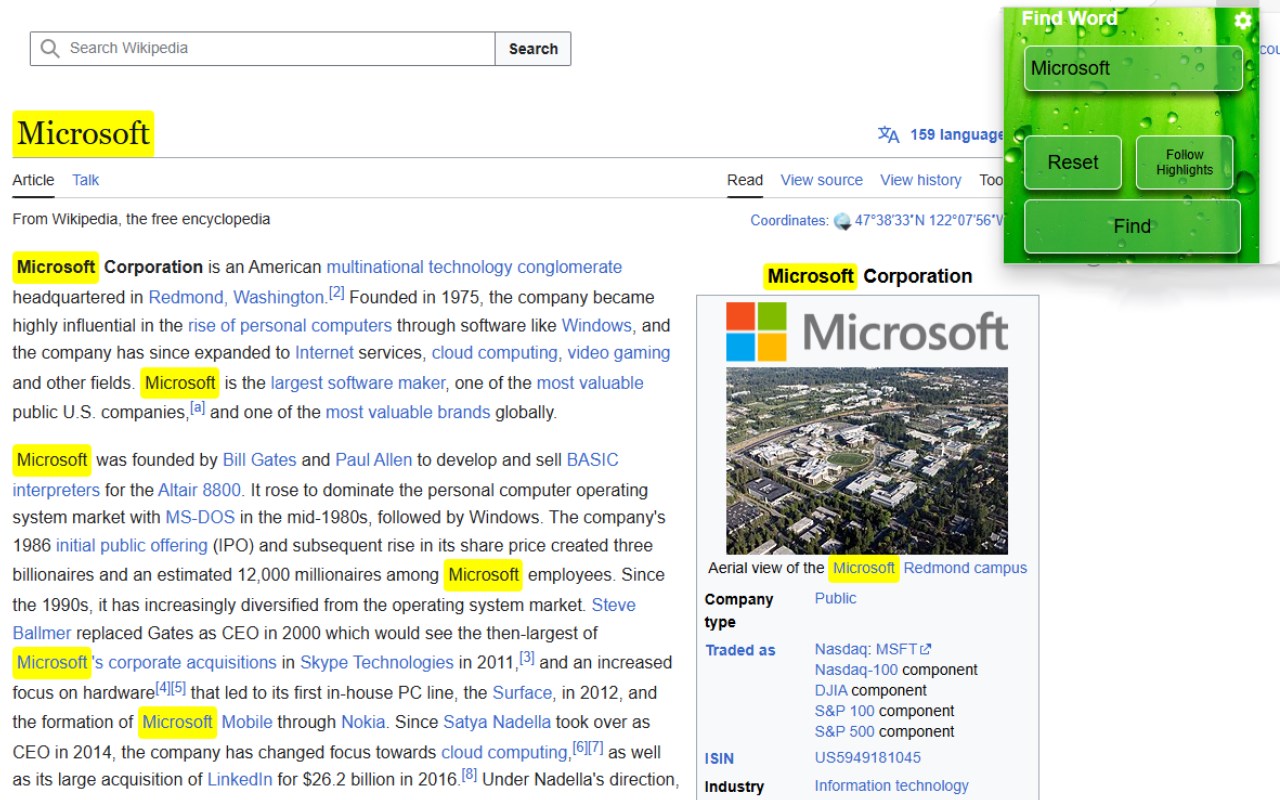Open Redmond campus caption link
Screen dimensions: 1280x800
[x=965, y=568]
